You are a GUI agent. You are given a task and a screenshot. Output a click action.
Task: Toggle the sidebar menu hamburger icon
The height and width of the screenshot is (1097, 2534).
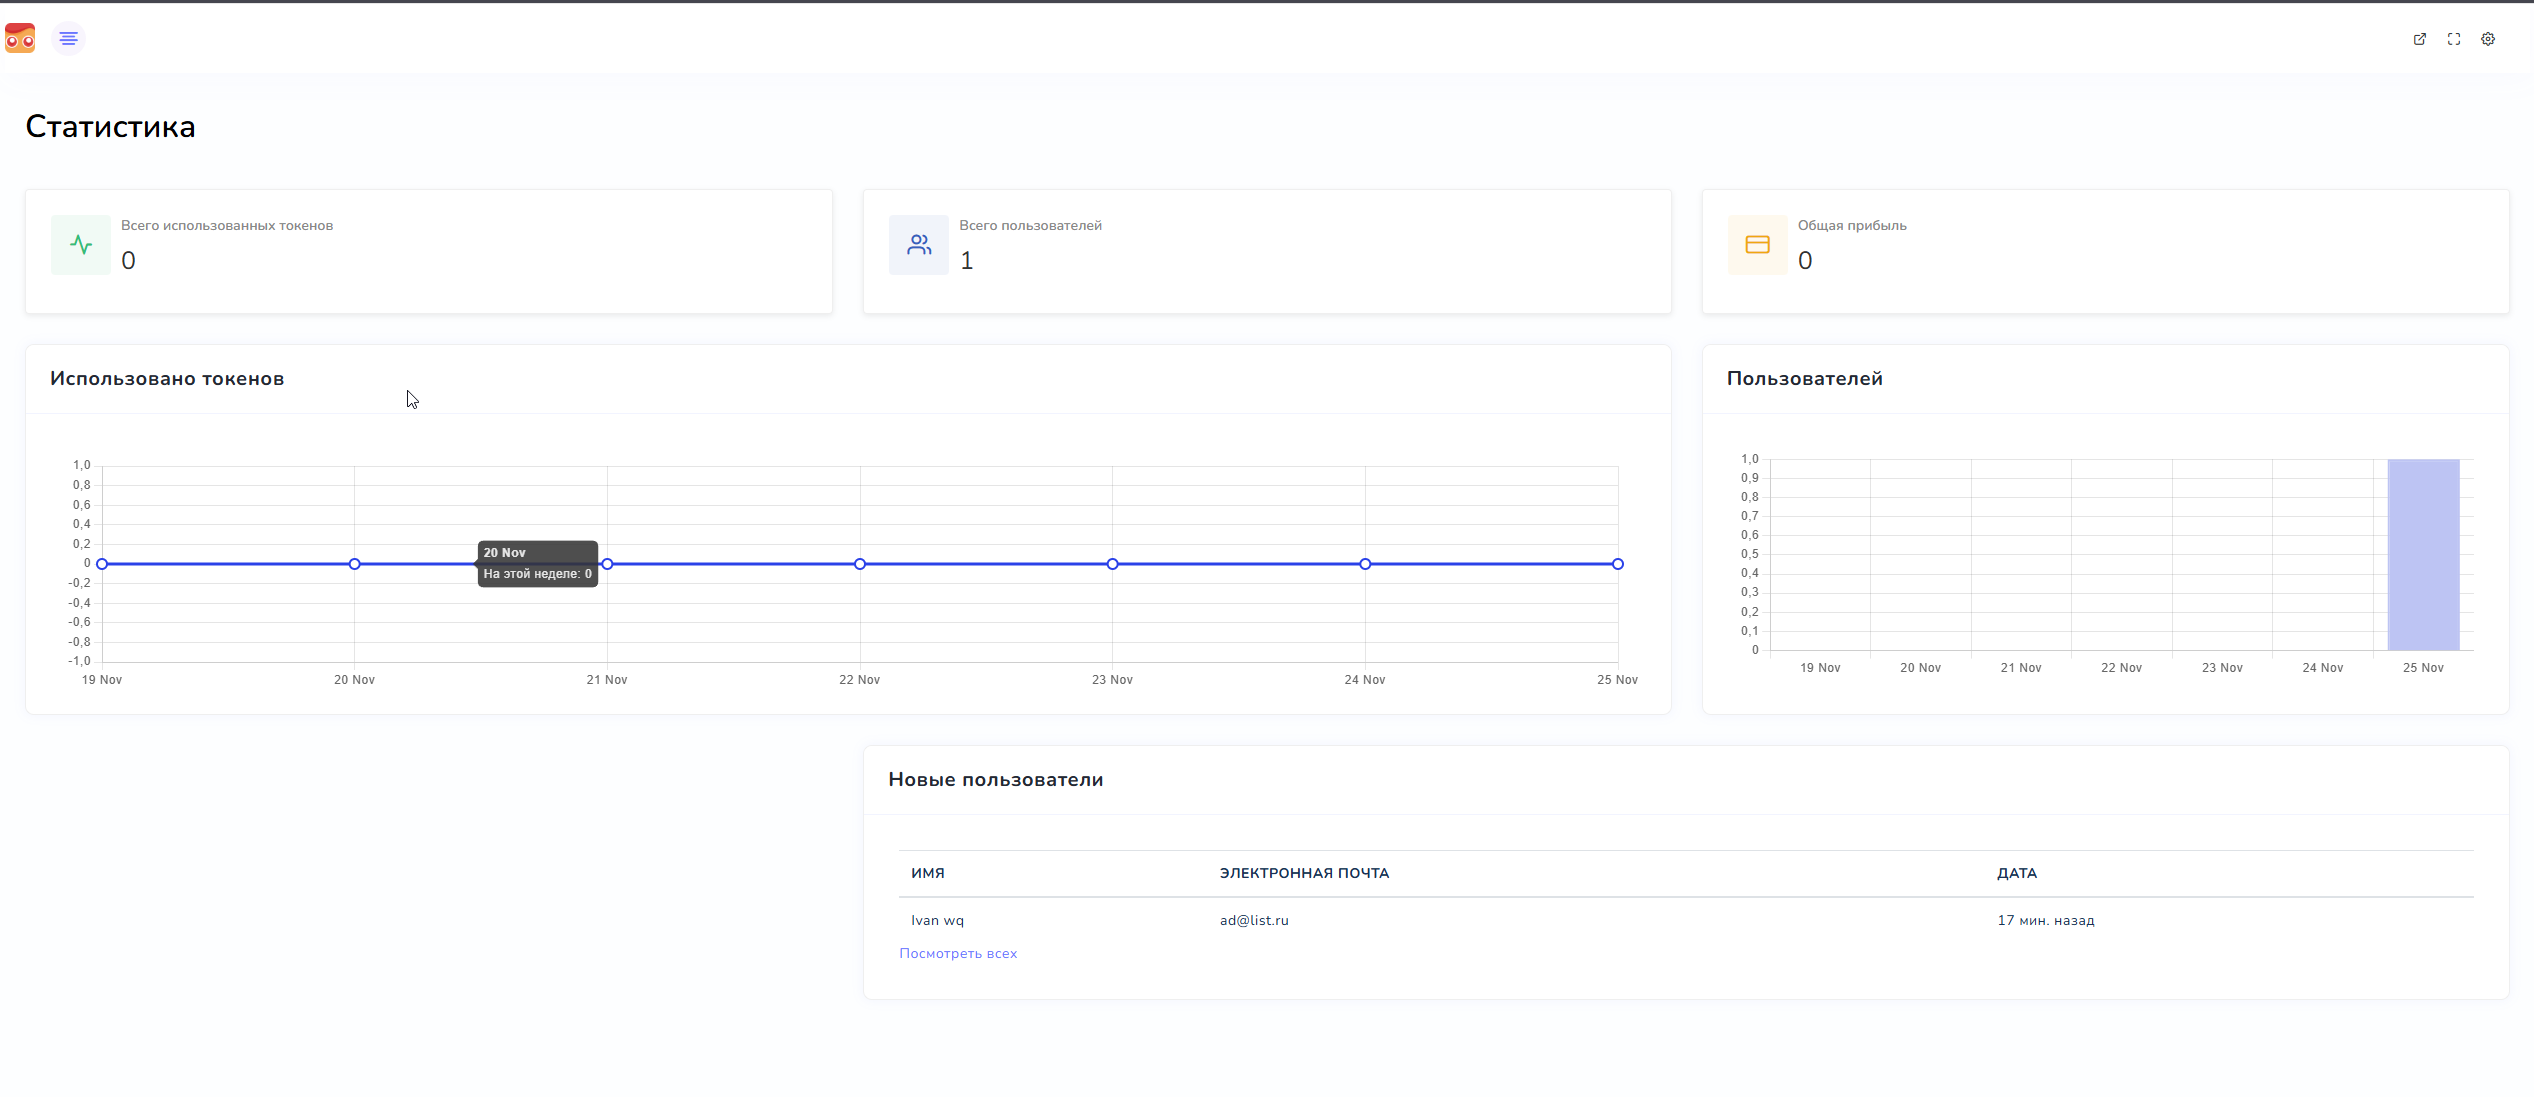[x=68, y=38]
